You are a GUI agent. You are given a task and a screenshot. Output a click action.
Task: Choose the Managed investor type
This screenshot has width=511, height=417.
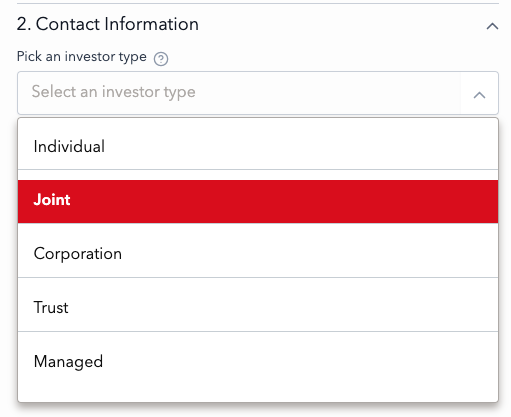point(258,361)
